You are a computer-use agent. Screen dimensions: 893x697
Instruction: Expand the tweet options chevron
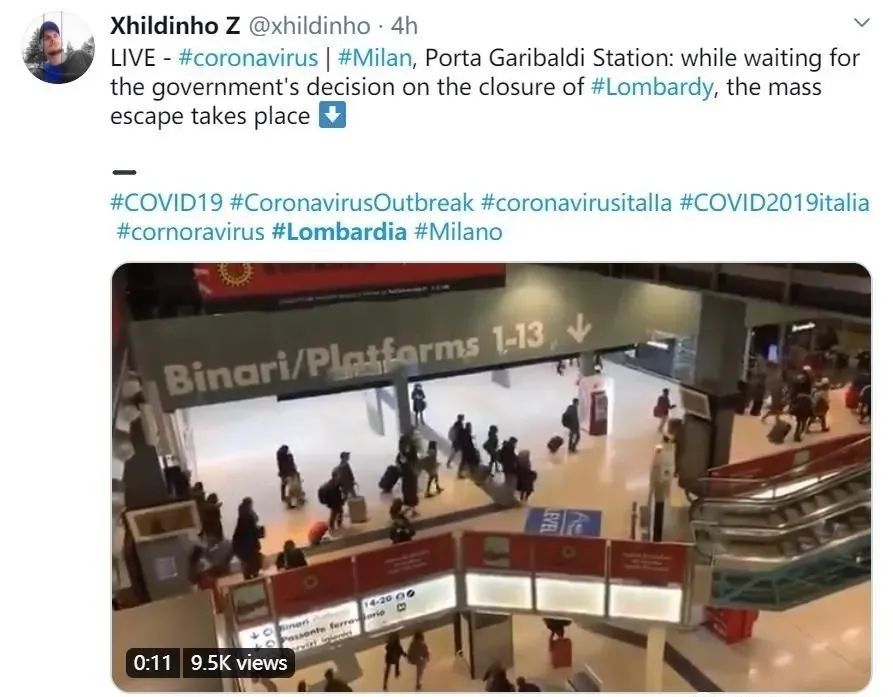[862, 23]
